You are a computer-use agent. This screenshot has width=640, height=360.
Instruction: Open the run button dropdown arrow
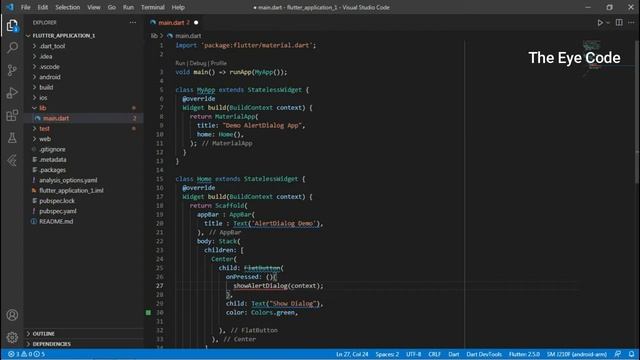[x=608, y=23]
